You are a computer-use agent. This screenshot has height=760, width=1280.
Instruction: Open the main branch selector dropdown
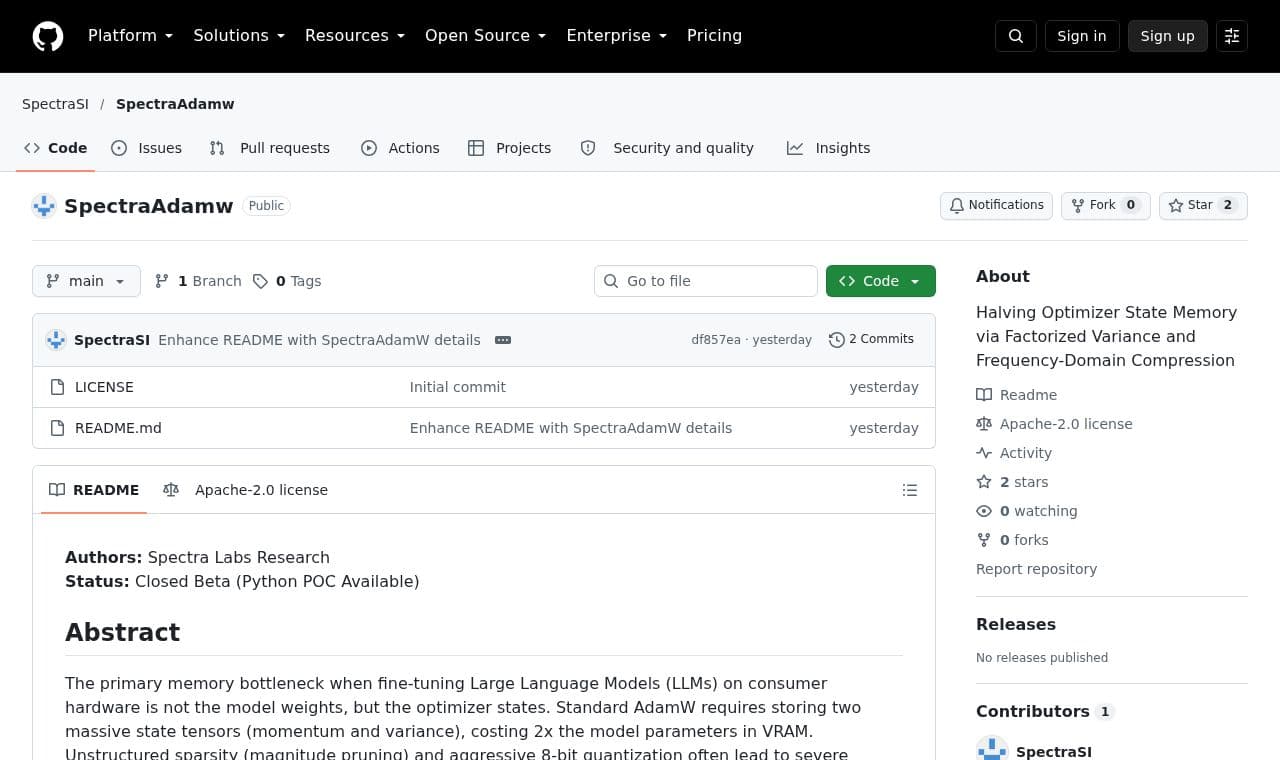pyautogui.click(x=86, y=281)
